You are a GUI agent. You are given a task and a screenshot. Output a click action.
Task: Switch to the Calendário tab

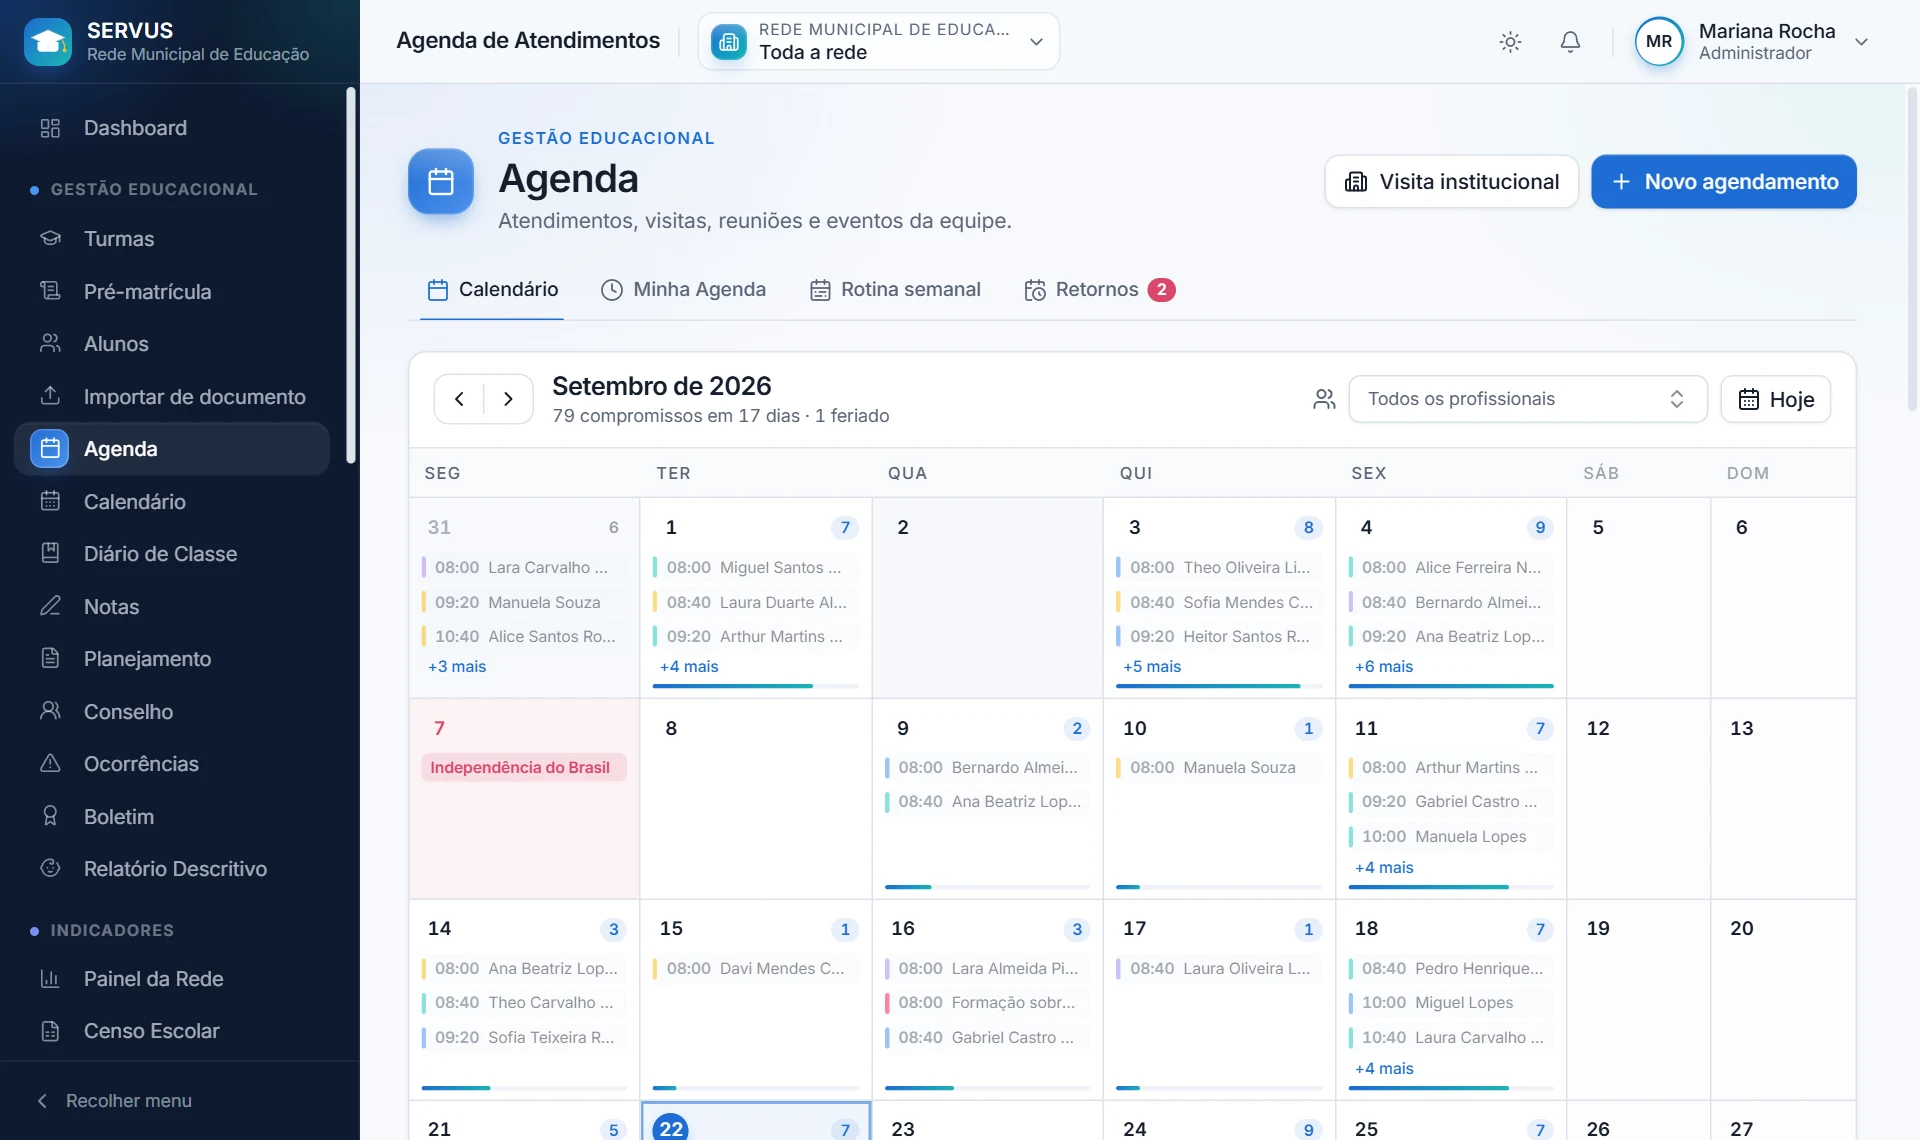[492, 290]
